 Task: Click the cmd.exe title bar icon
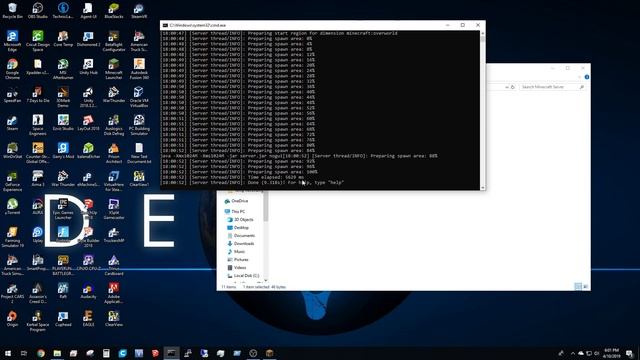[x=165, y=25]
